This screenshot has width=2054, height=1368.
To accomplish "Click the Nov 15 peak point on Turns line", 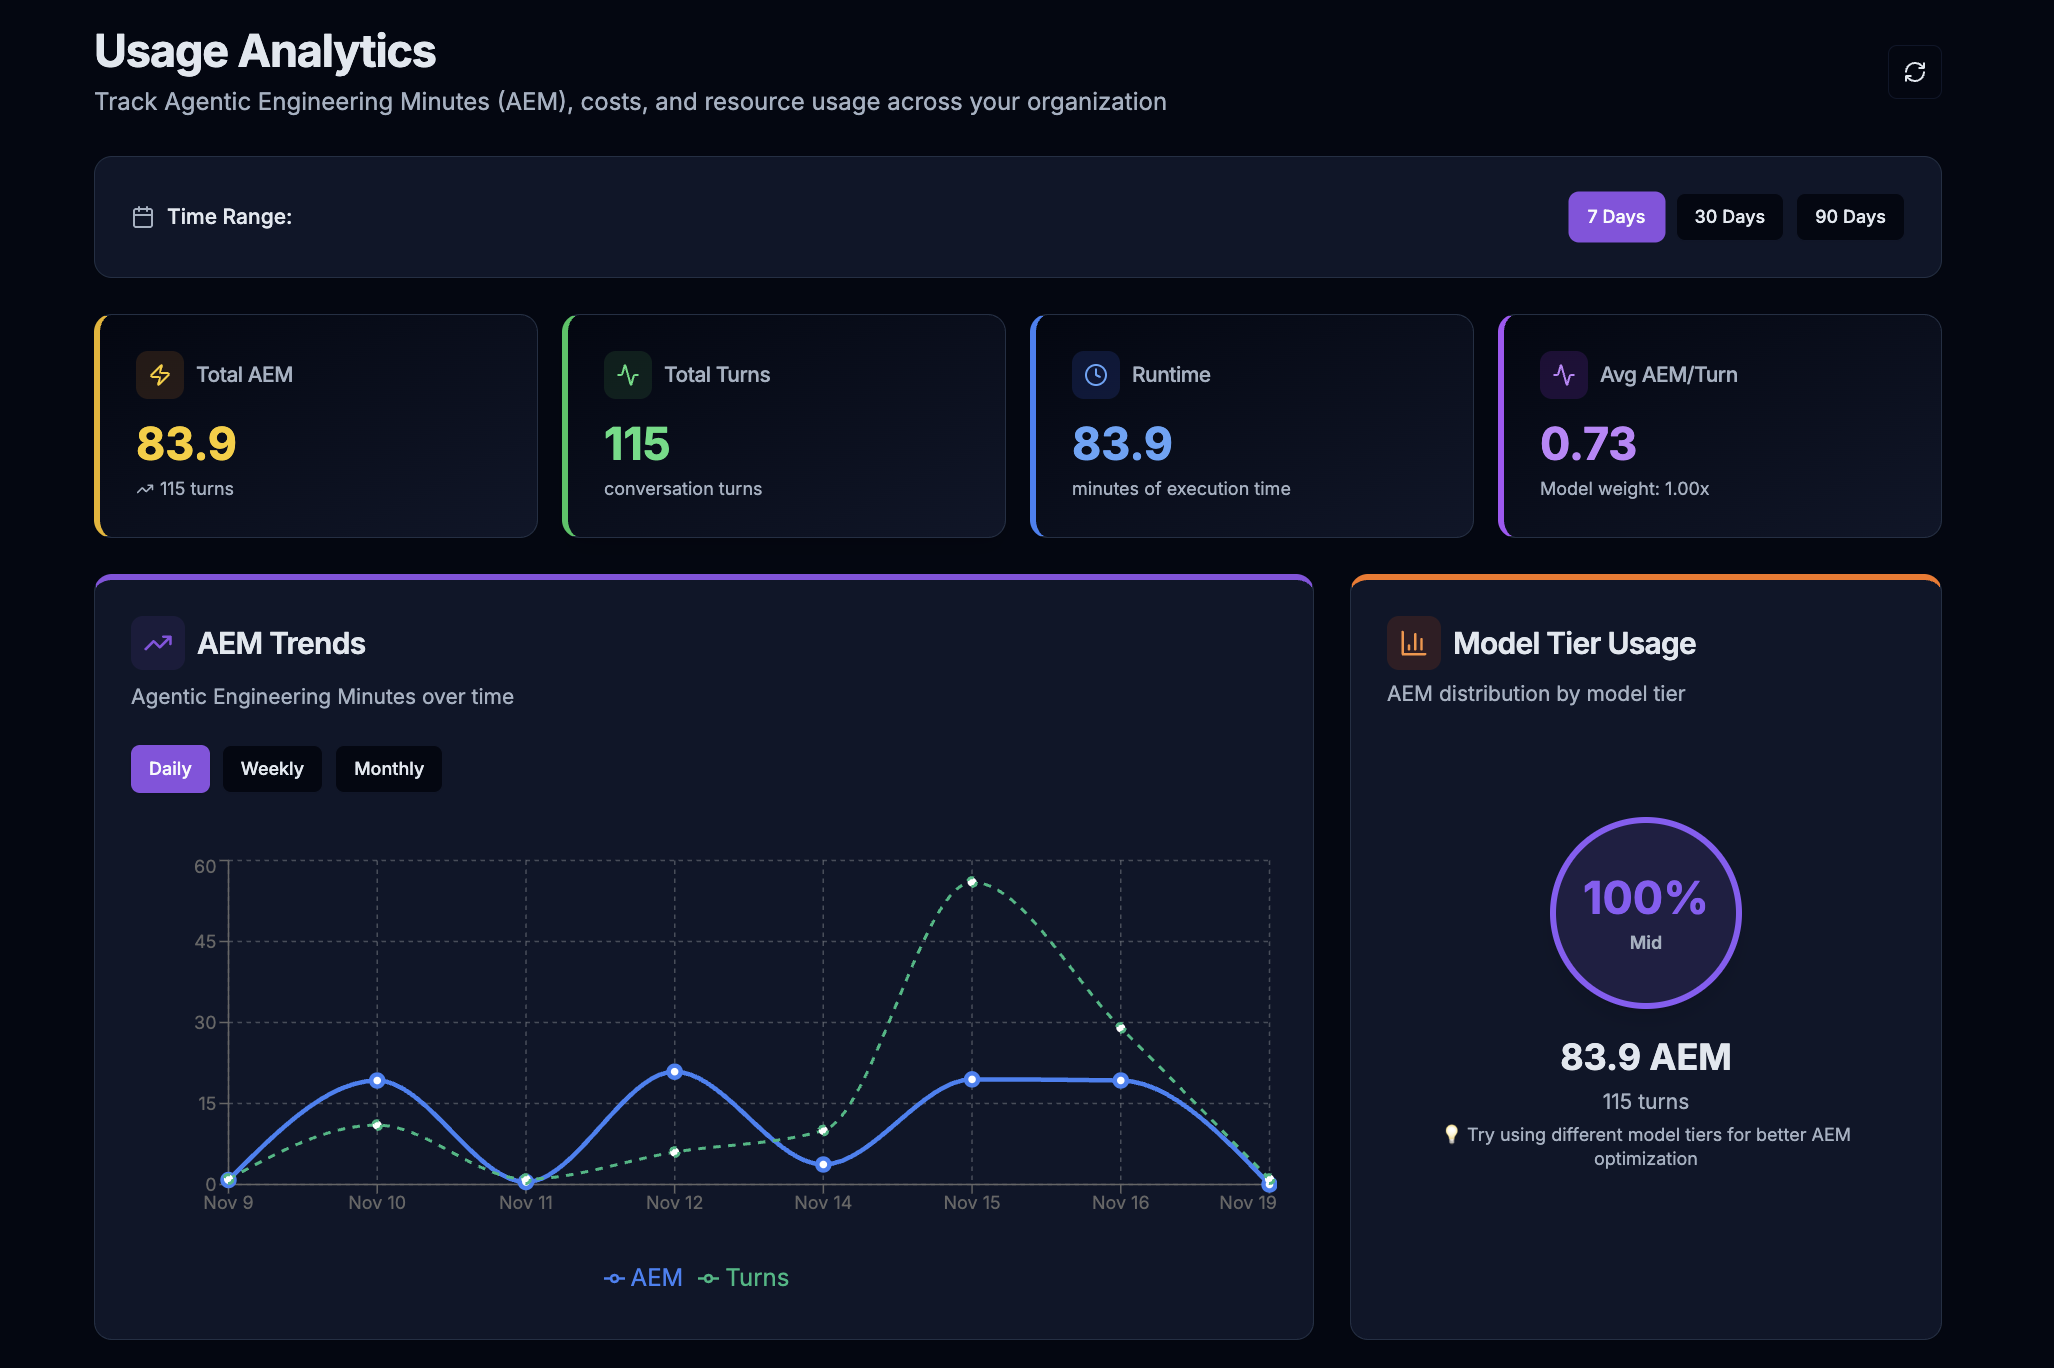I will tap(971, 881).
